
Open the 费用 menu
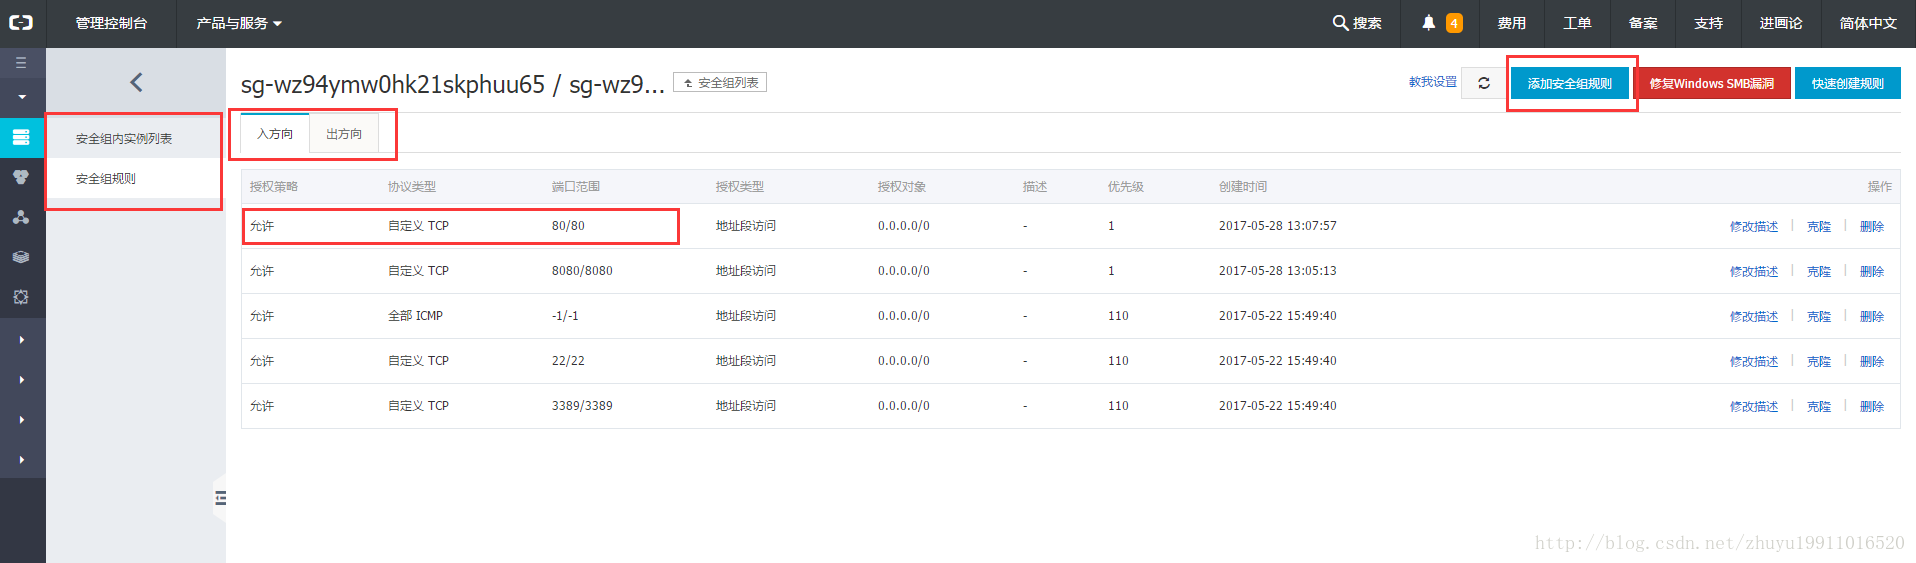click(1511, 23)
